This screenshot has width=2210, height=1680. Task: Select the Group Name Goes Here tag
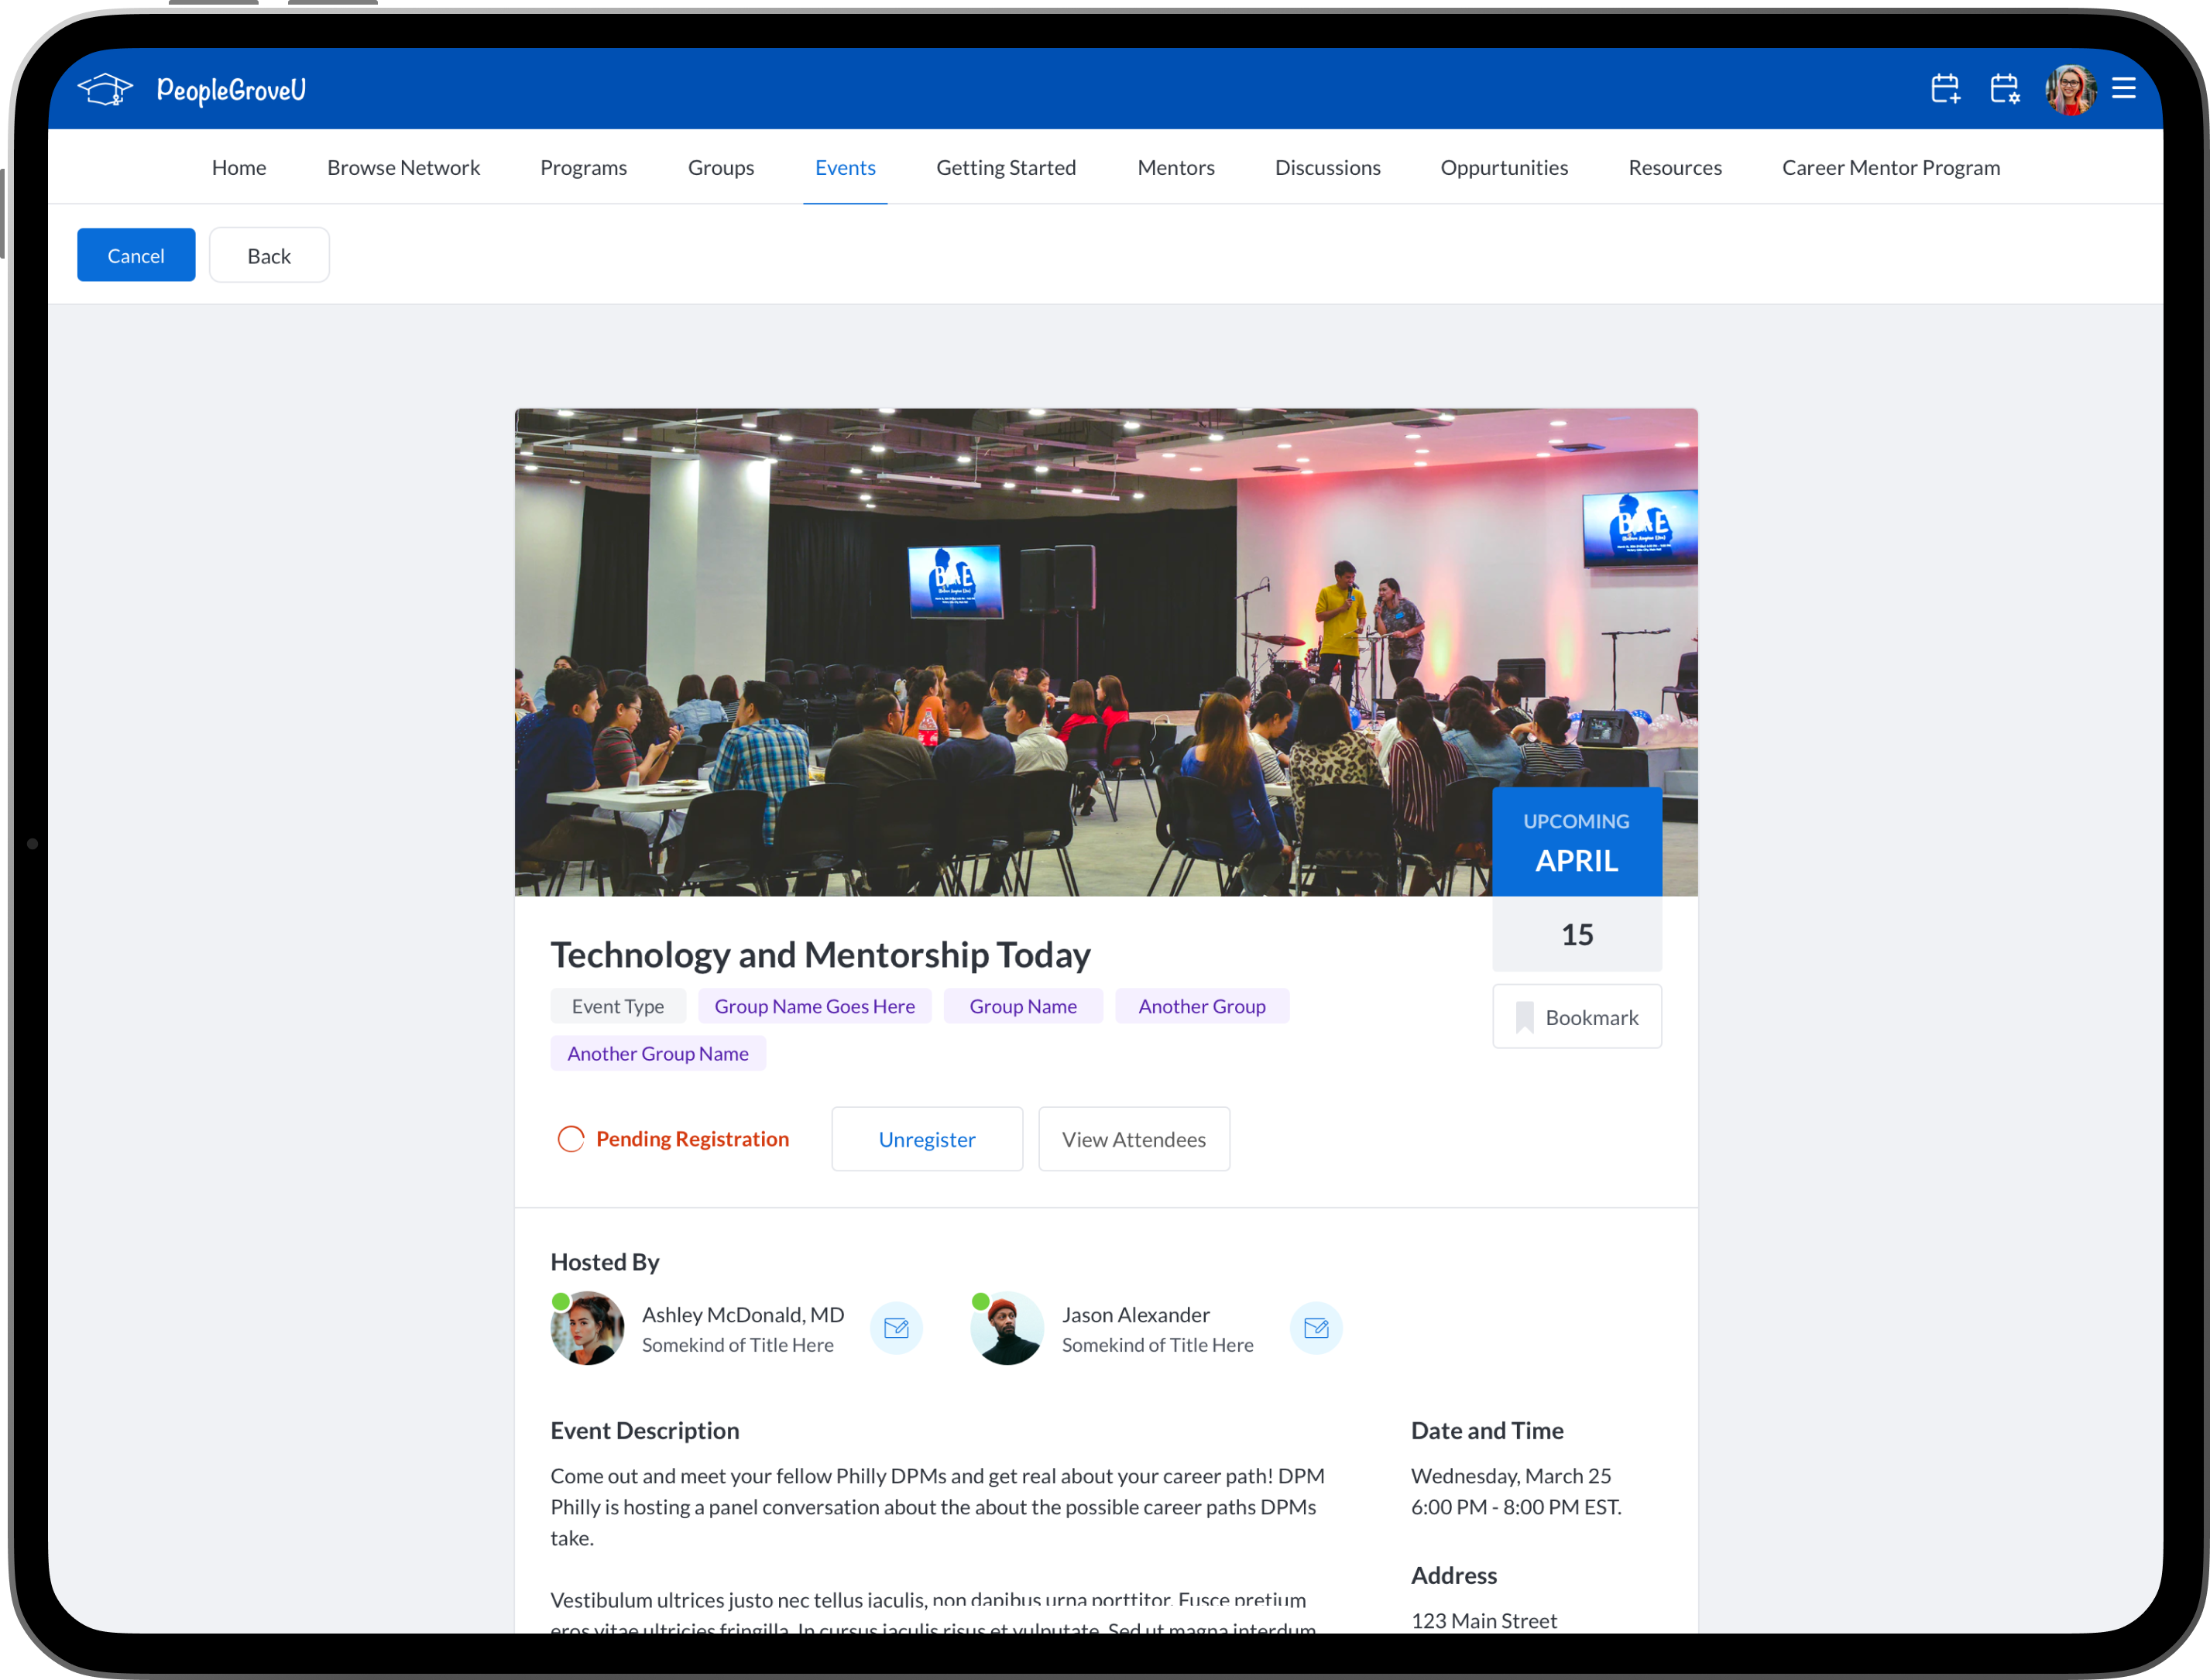[814, 1006]
